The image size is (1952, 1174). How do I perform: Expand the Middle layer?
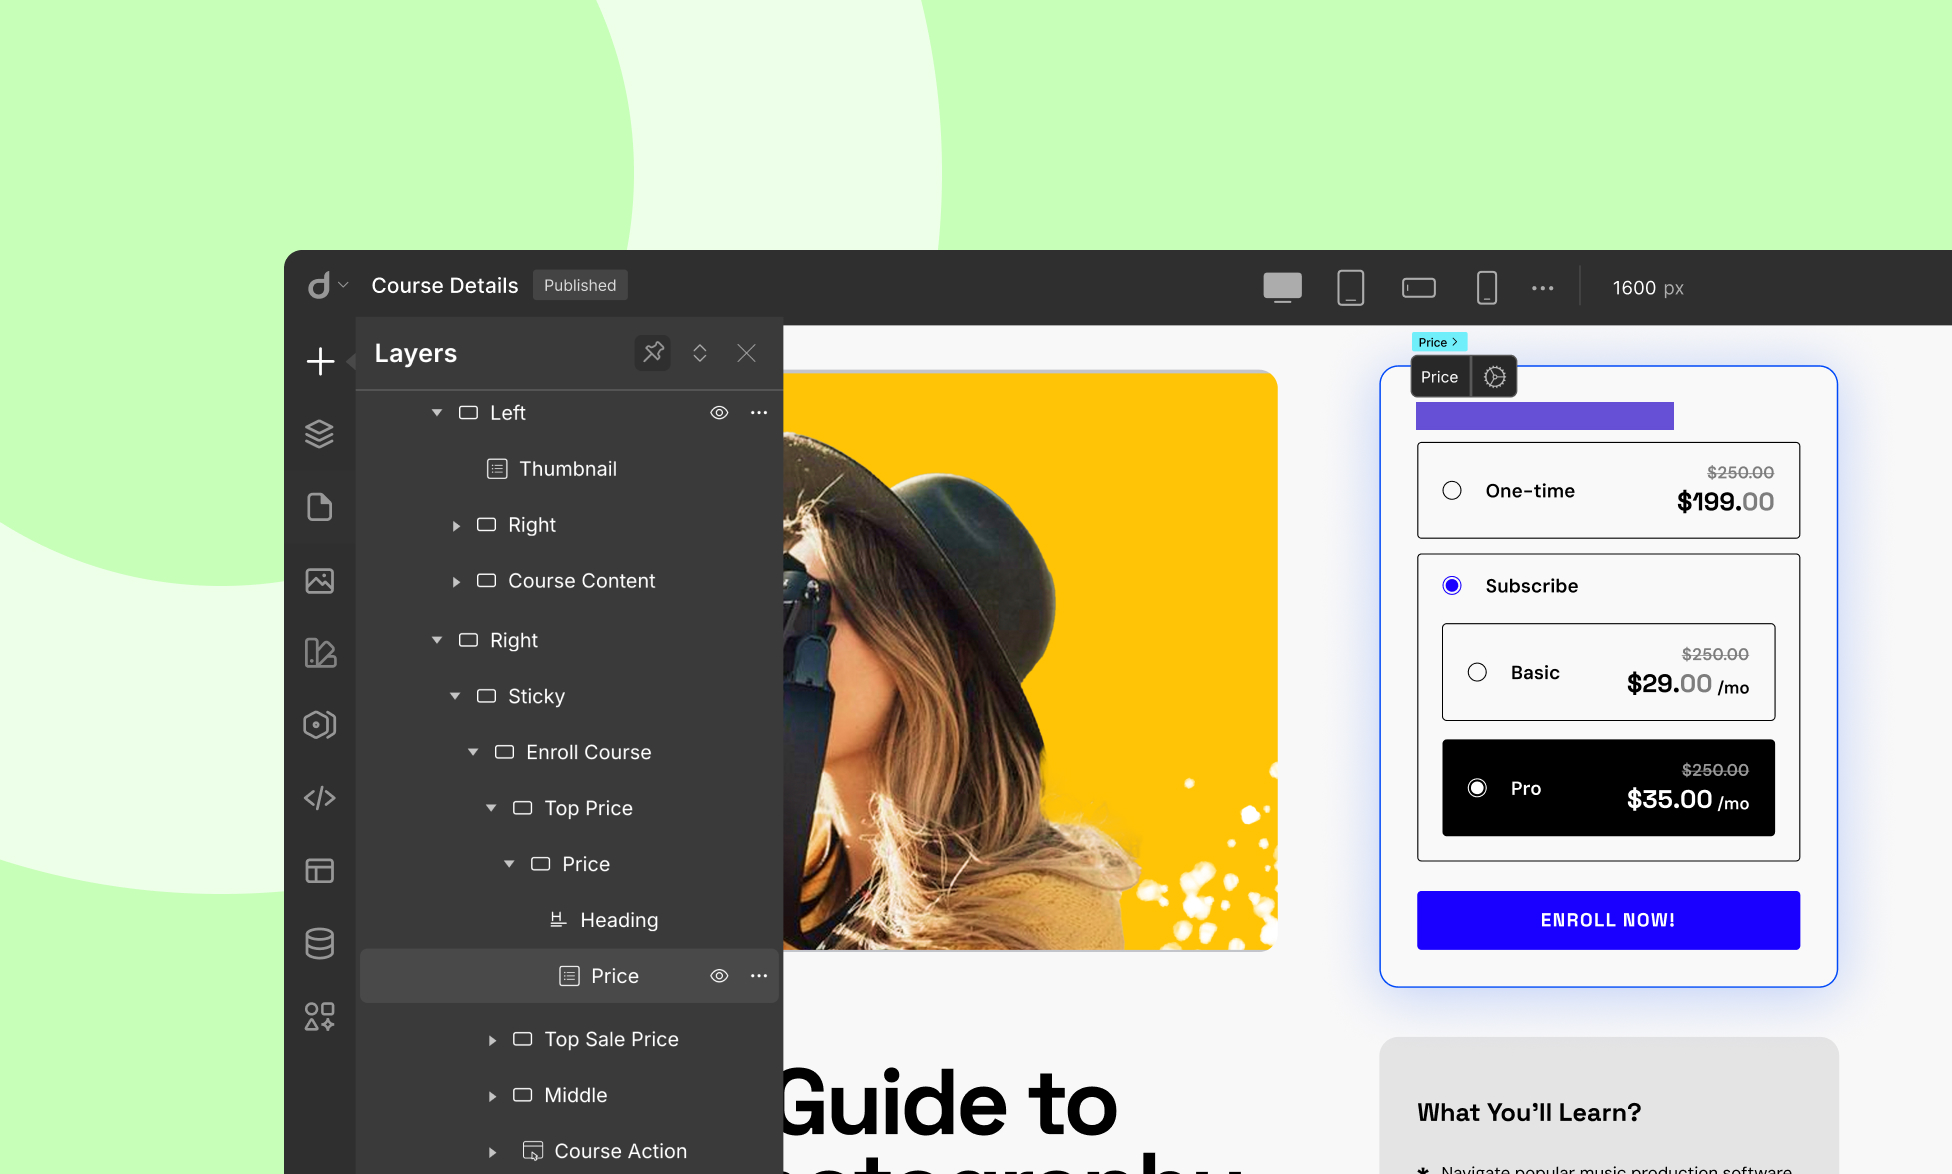(x=492, y=1097)
